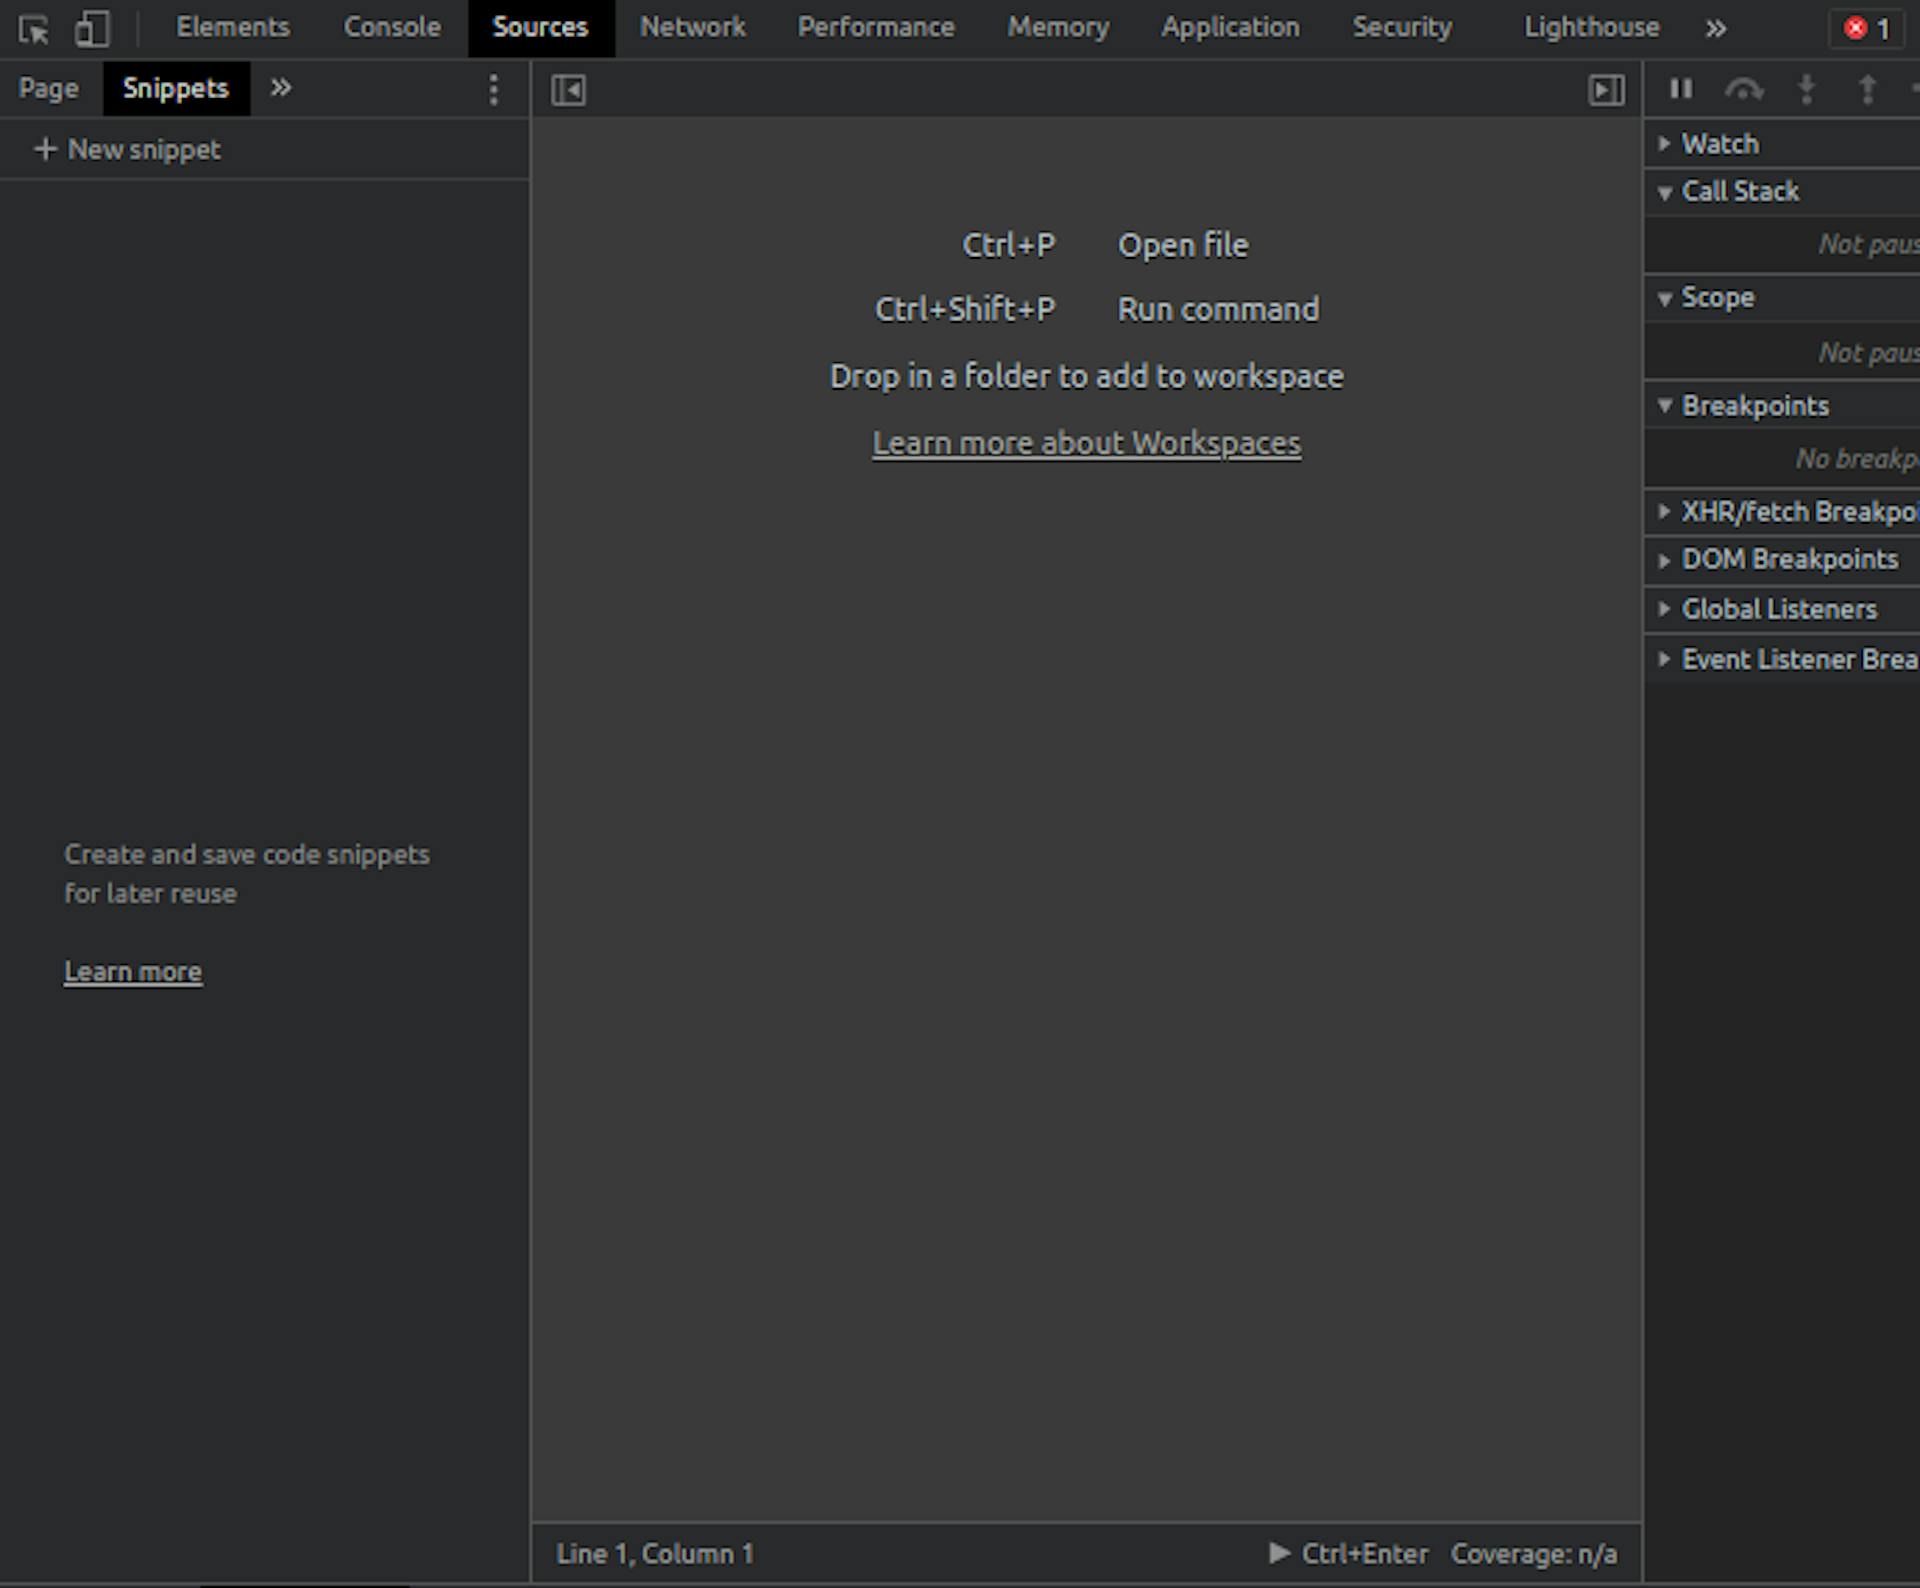Click the Ctrl+Shift+P Run command hint

[1097, 310]
